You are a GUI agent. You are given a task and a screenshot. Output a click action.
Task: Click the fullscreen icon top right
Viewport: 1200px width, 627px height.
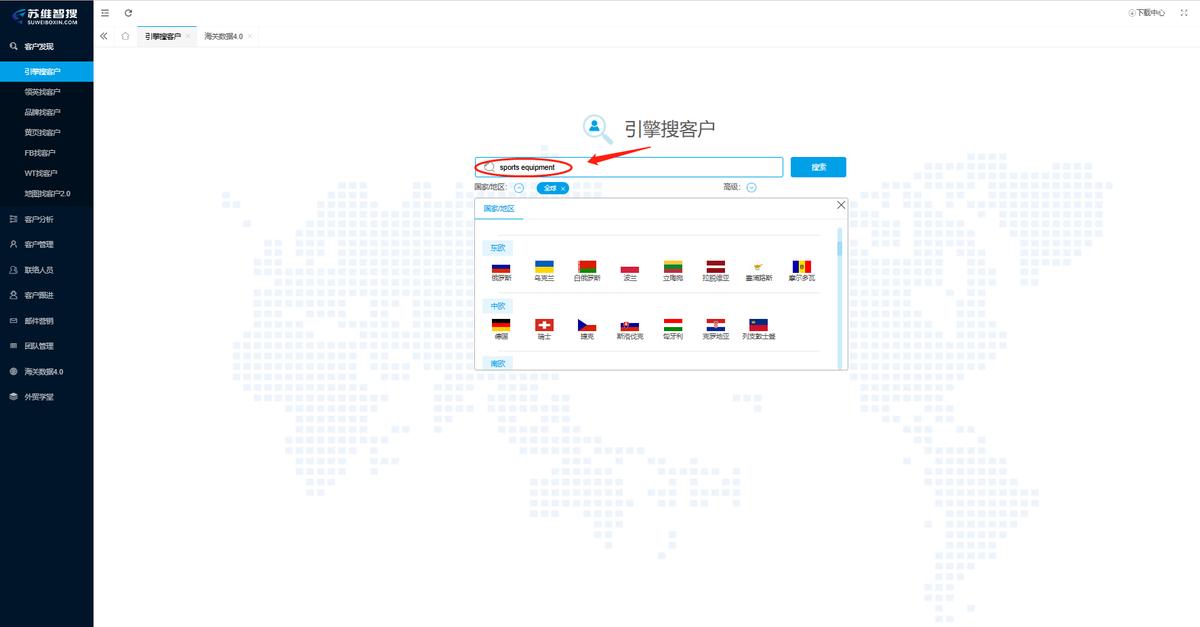pyautogui.click(x=1184, y=11)
